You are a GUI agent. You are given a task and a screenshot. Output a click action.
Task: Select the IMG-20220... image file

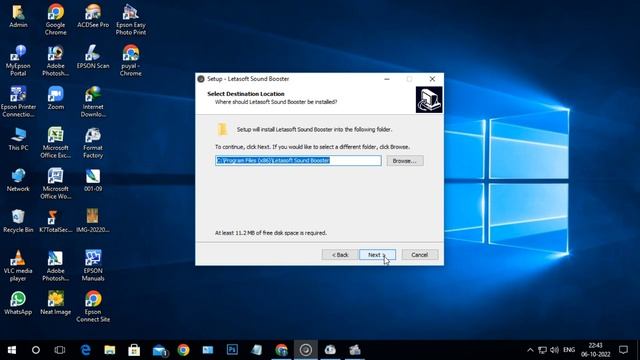[93, 221]
